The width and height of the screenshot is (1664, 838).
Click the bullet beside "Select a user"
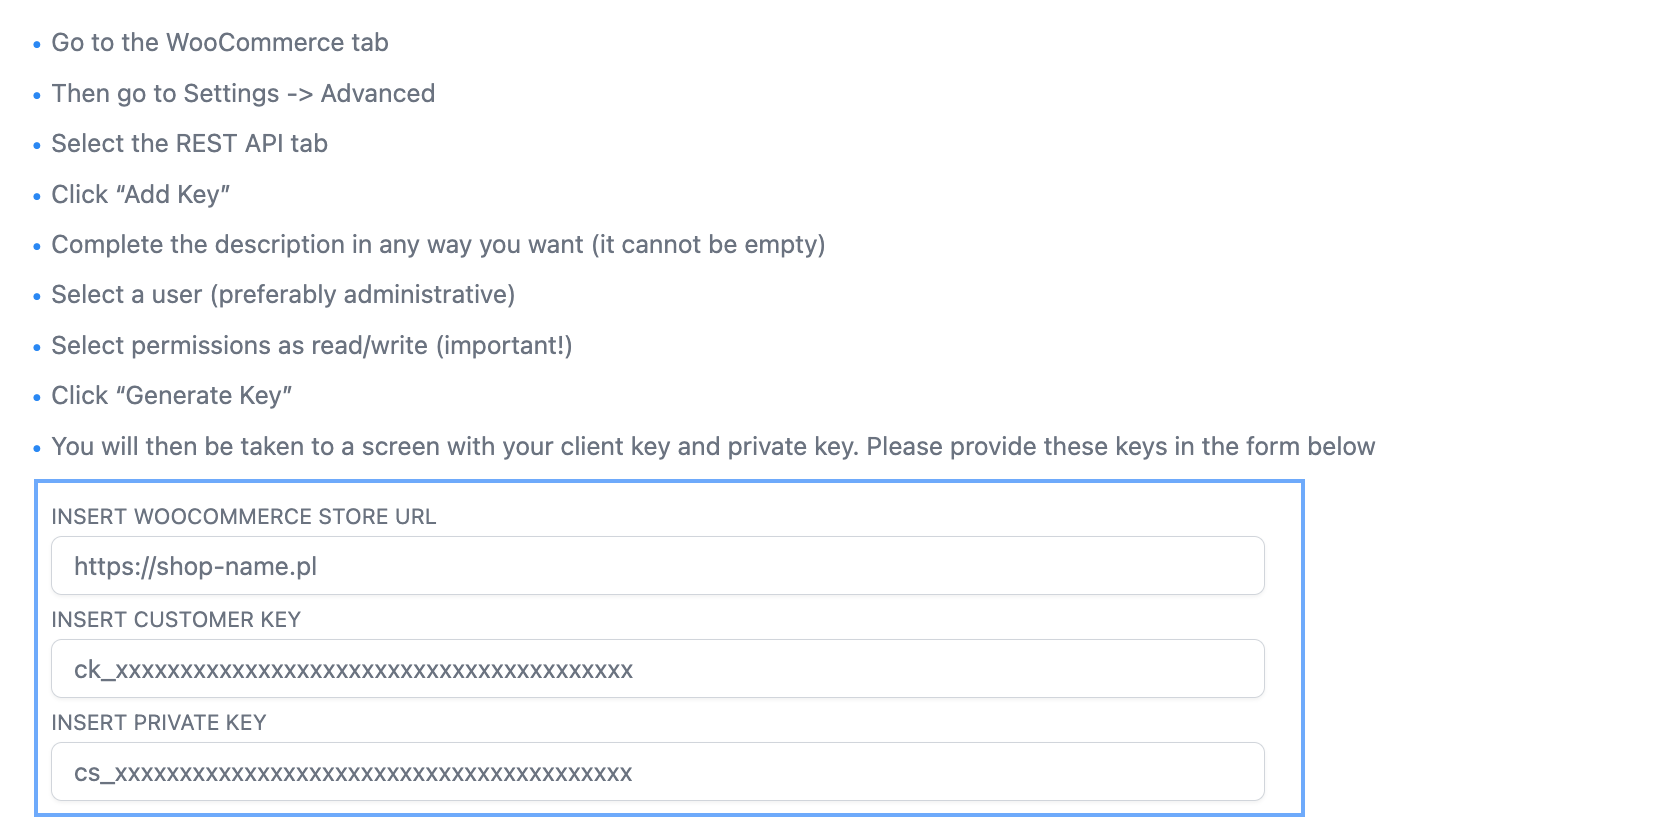pos(37,297)
